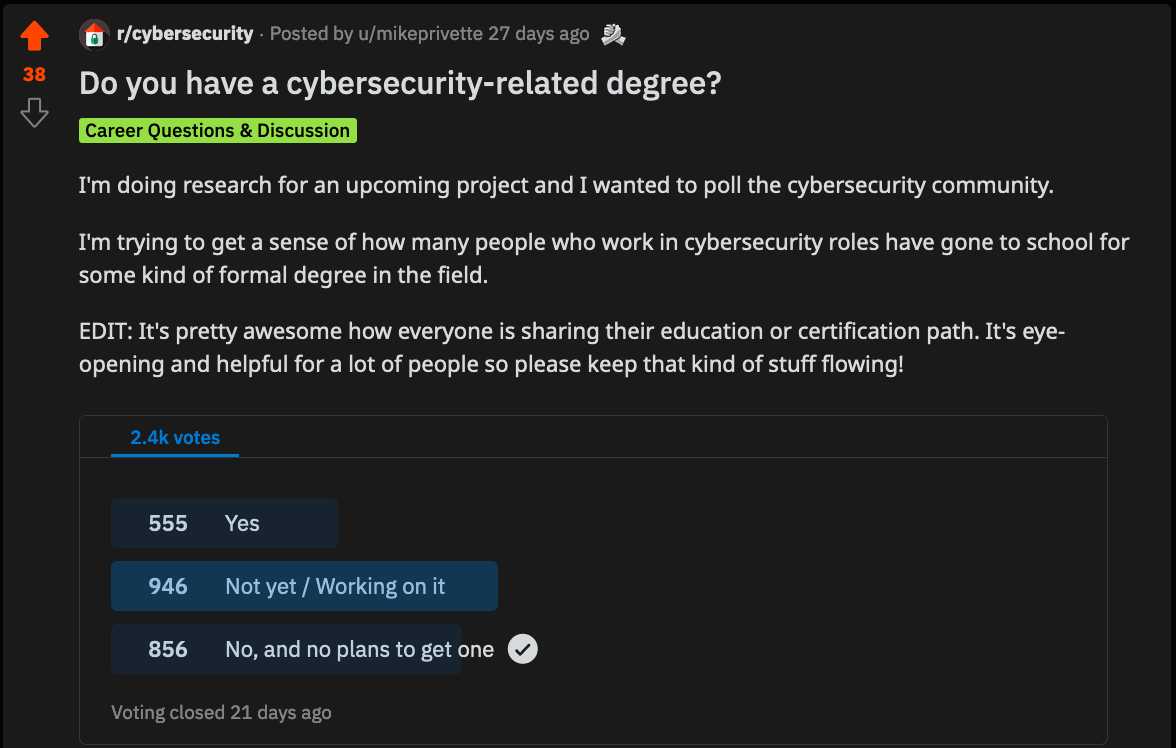This screenshot has width=1176, height=748.
Task: Upvote the cybersecurity degree post
Action: [x=34, y=37]
